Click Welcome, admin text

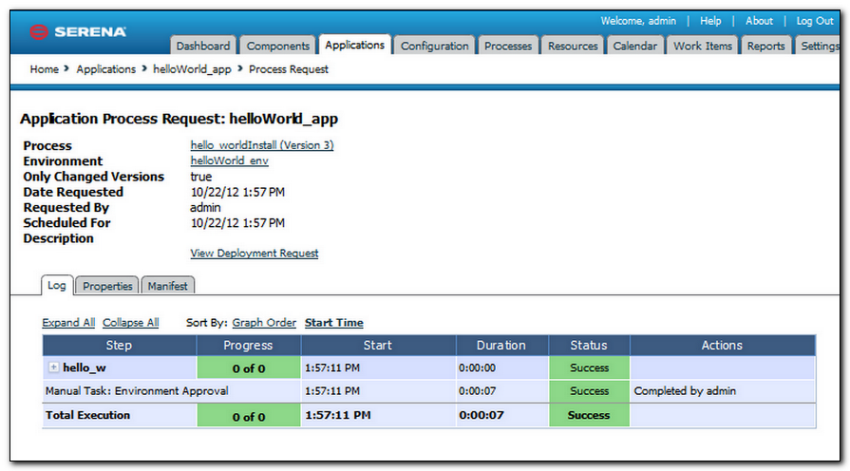click(638, 21)
